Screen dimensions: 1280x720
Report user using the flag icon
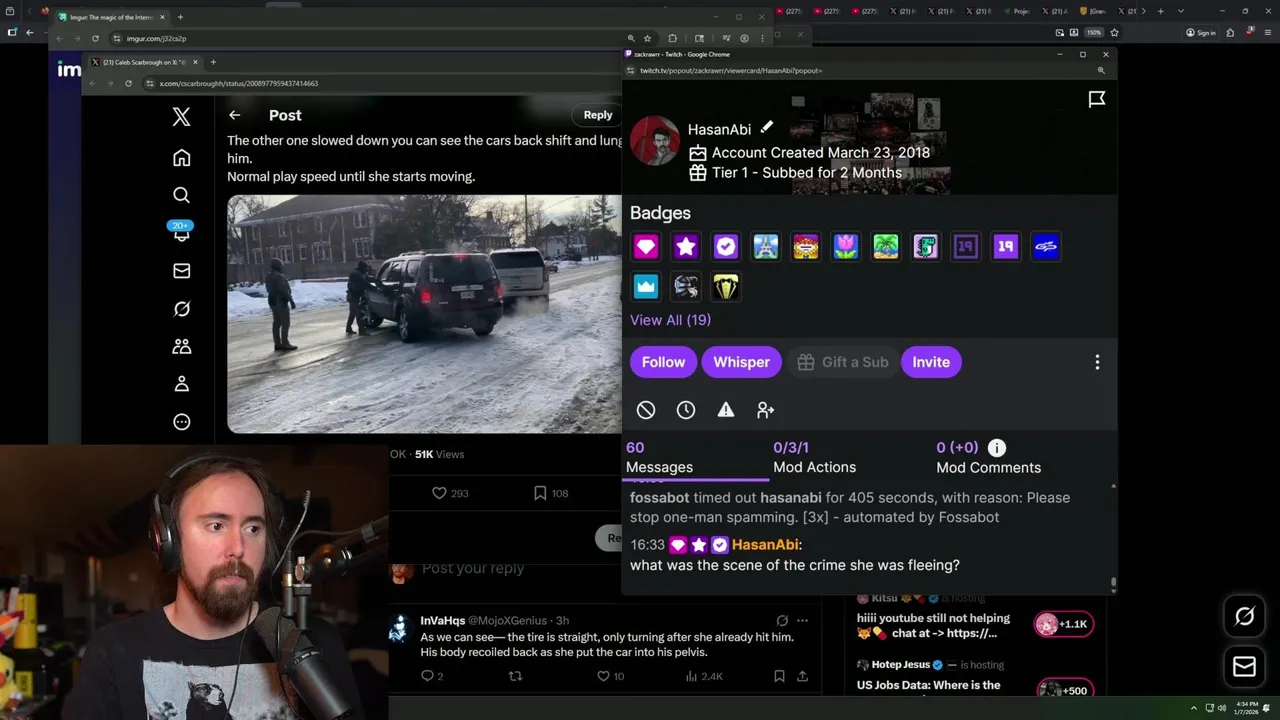1097,99
